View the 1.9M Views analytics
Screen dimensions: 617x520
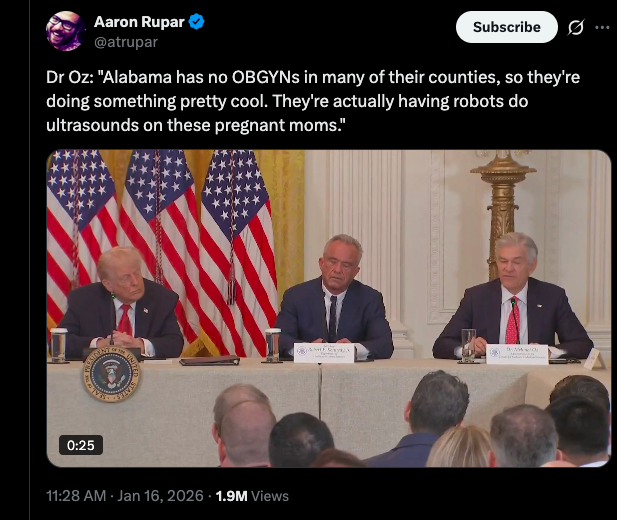(252, 496)
